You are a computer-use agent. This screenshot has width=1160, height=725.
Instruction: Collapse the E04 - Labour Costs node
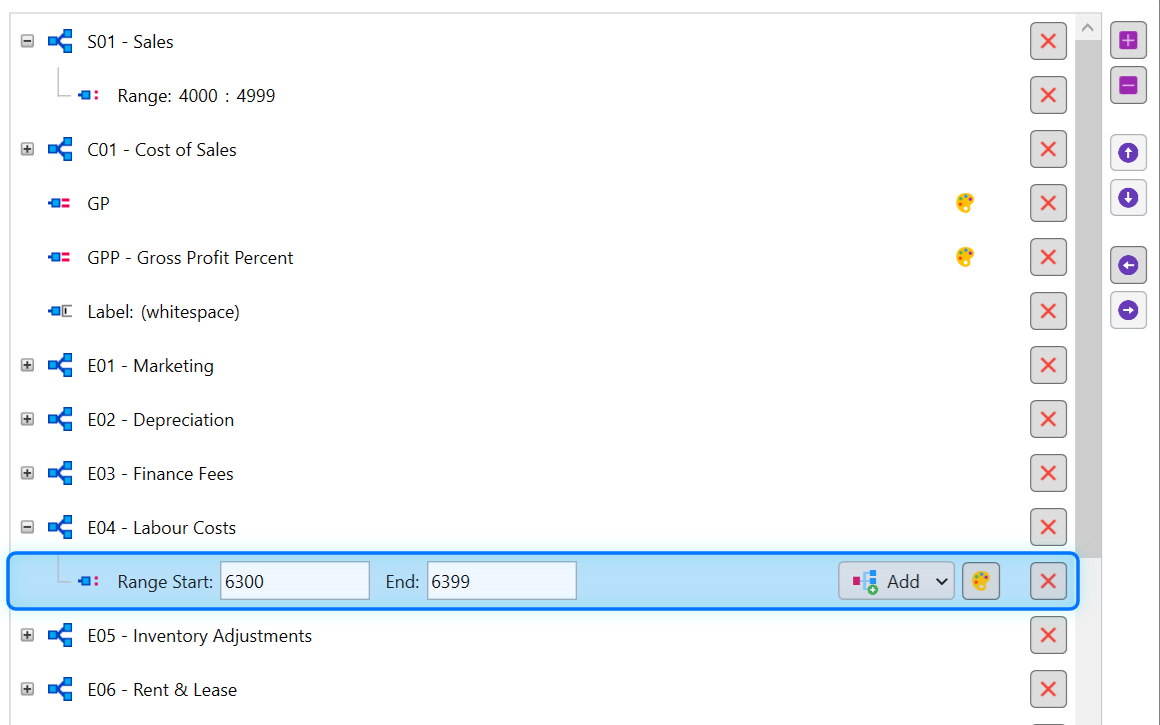point(27,527)
